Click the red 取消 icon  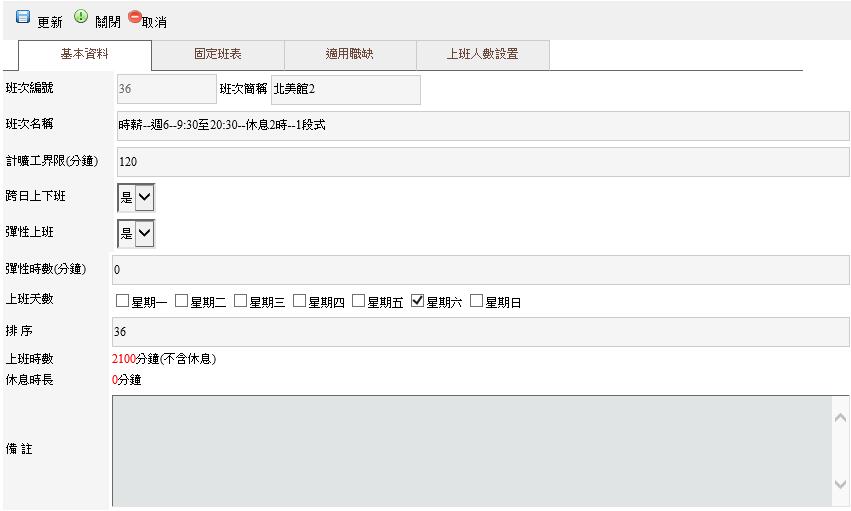(135, 18)
